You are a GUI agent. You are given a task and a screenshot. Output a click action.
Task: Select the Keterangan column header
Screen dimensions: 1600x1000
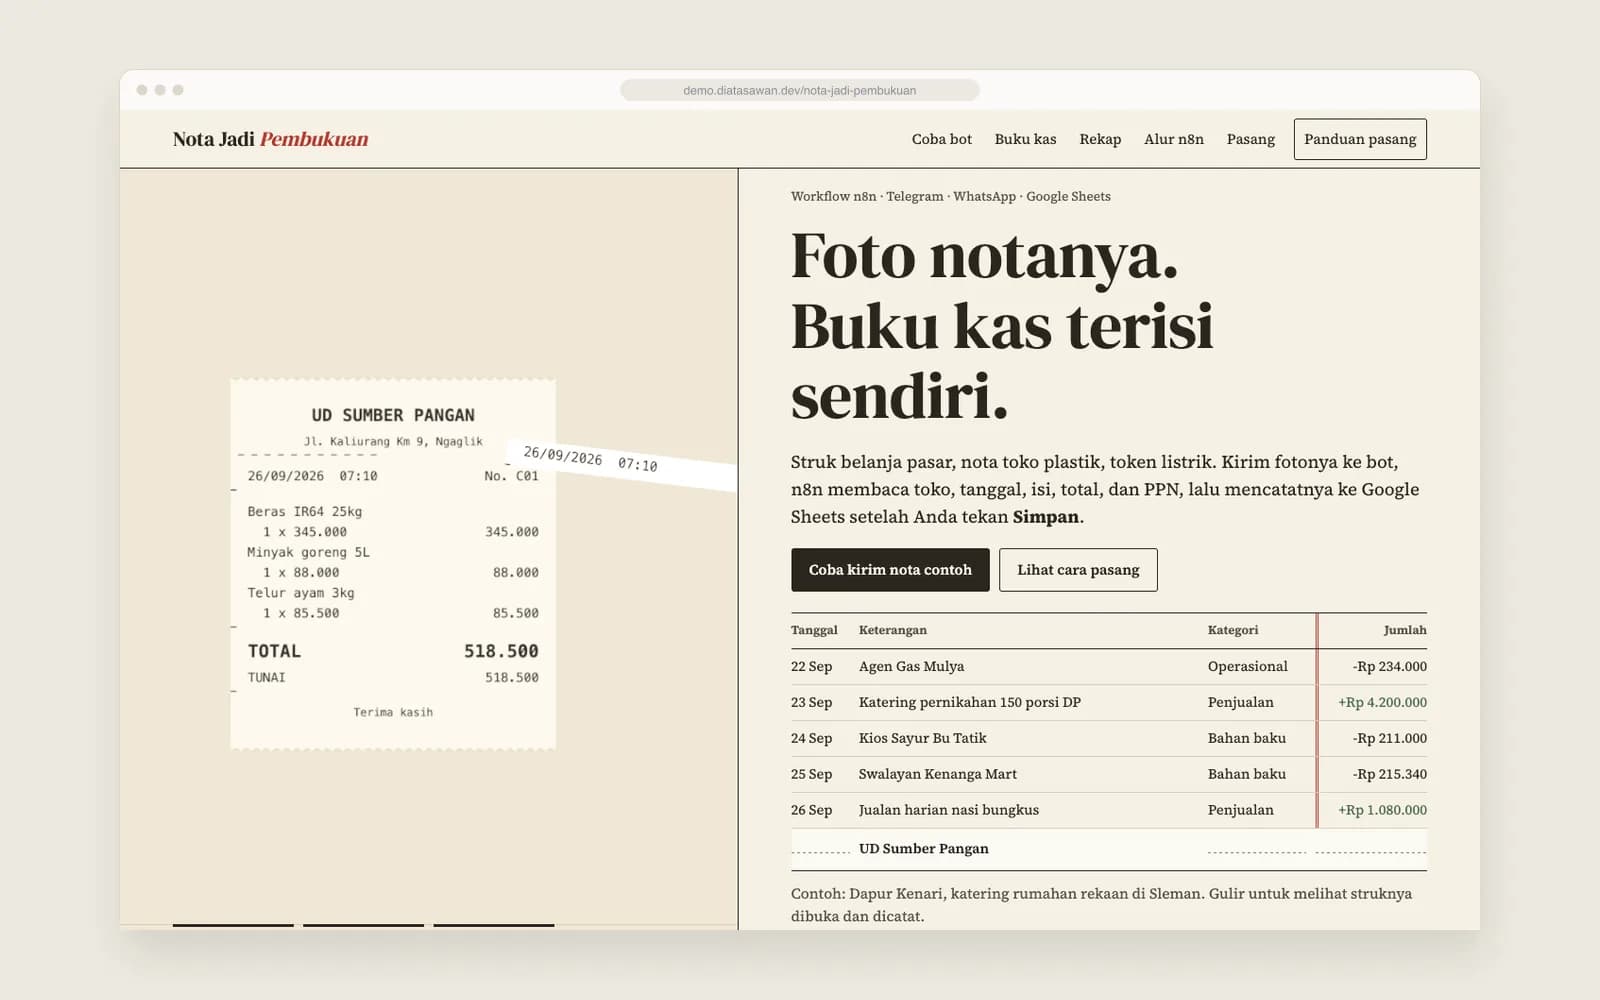pyautogui.click(x=892, y=630)
